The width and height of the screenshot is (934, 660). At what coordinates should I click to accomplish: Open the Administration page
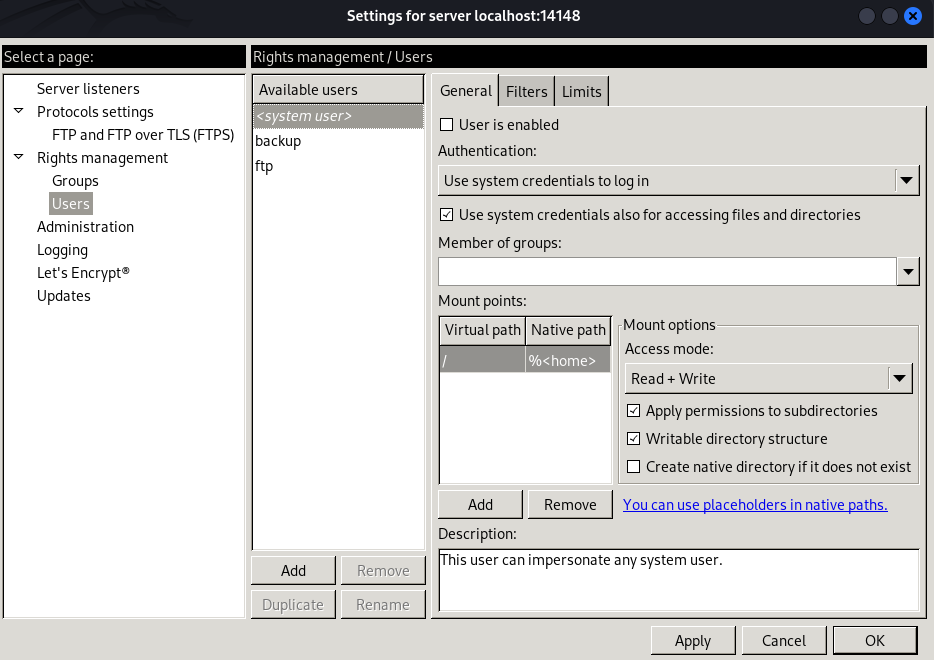(85, 227)
